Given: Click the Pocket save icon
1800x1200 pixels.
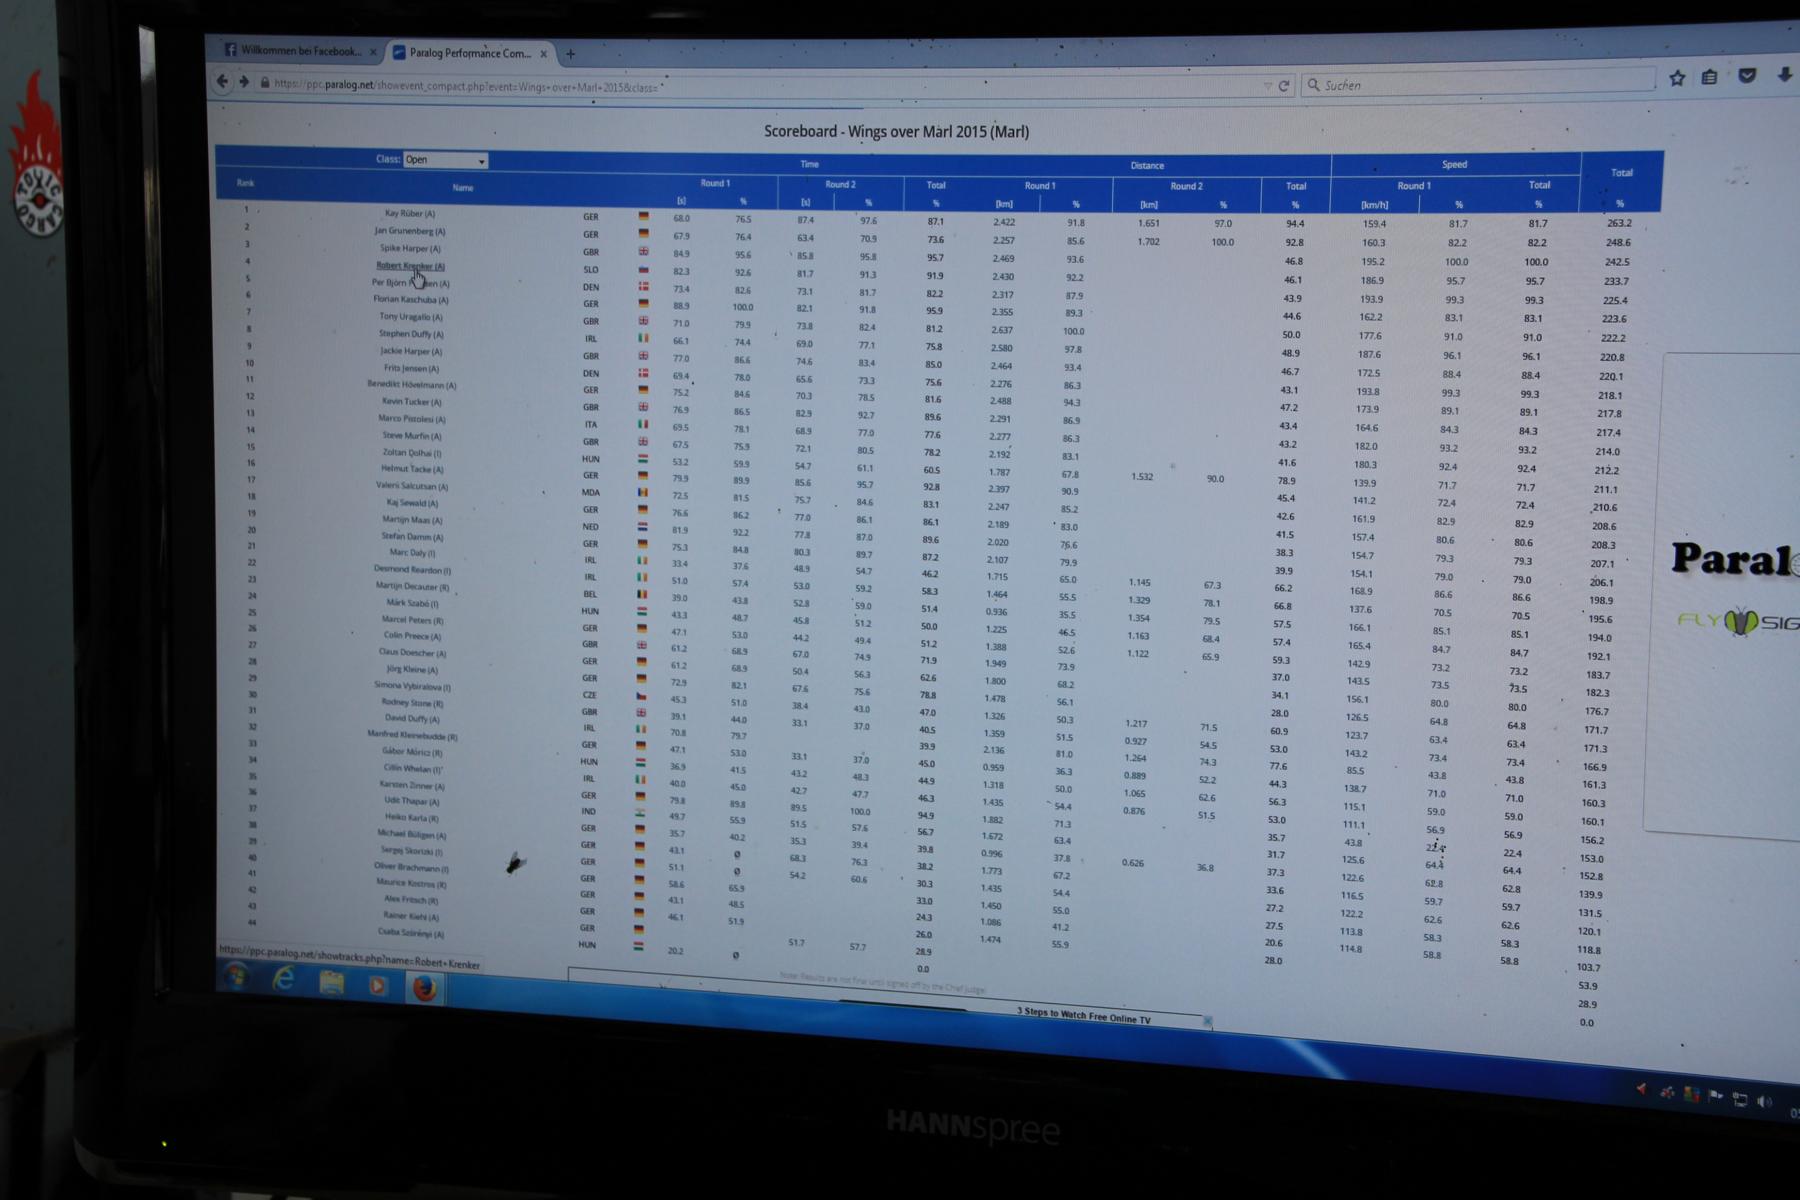Looking at the screenshot, I should pos(1747,76).
